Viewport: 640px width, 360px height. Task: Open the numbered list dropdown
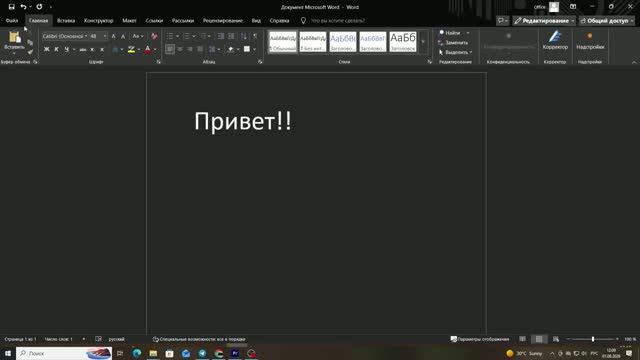pos(193,36)
